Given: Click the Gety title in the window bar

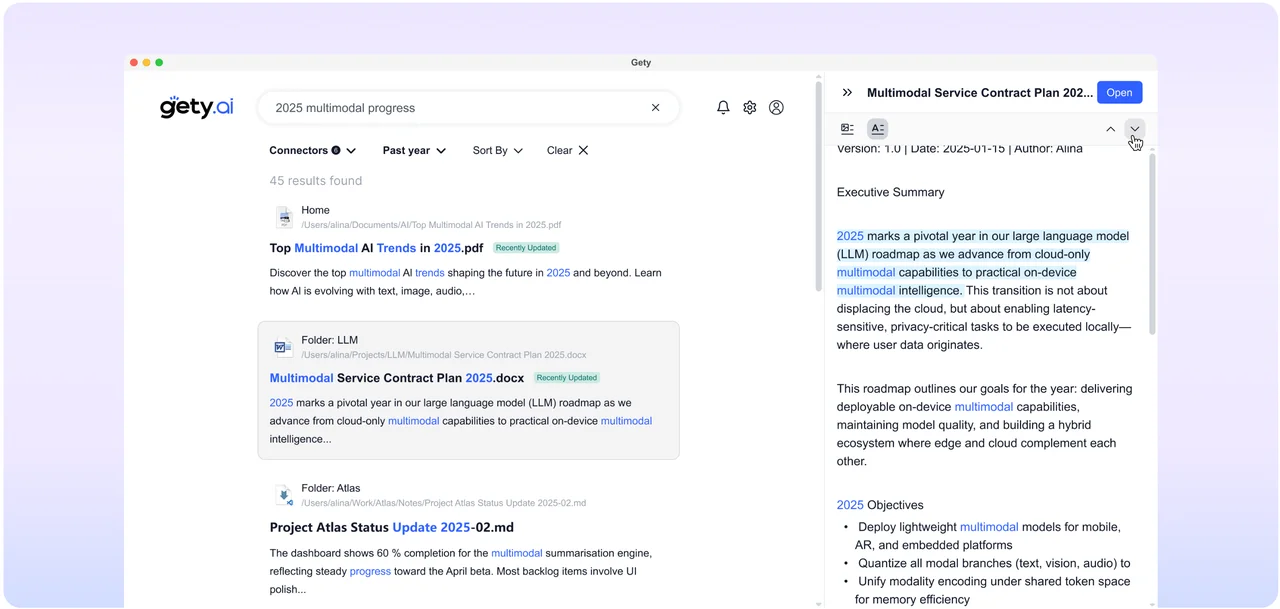Looking at the screenshot, I should [640, 62].
